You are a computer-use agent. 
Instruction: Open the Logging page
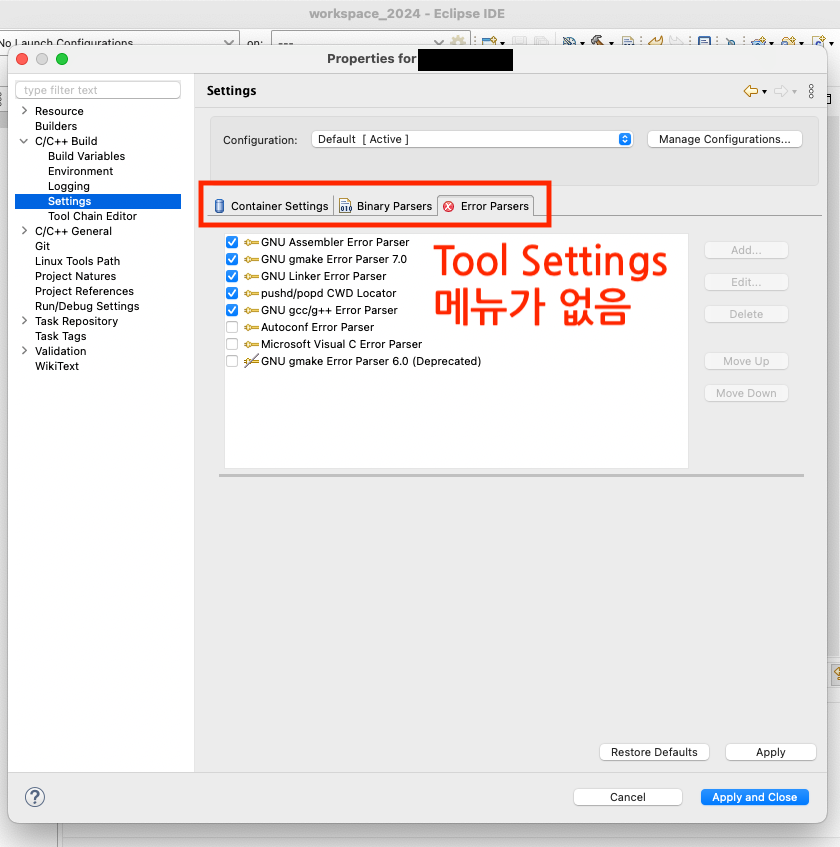69,186
